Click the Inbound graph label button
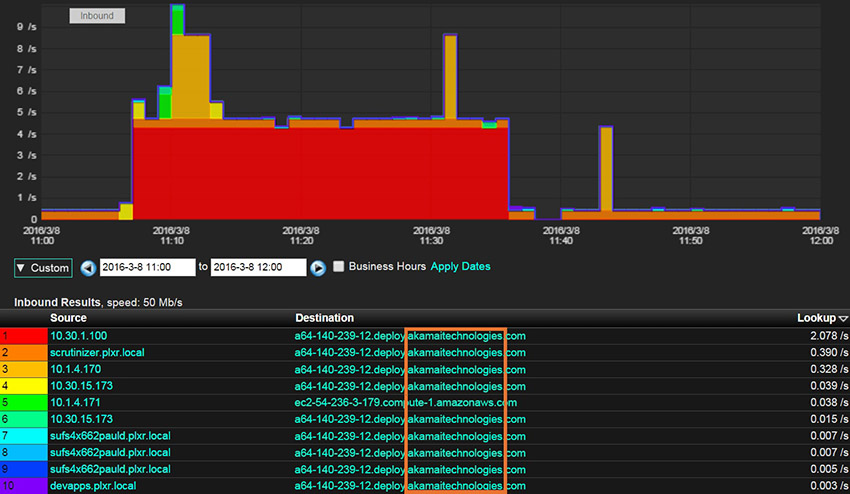This screenshot has width=850, height=494. pyautogui.click(x=97, y=16)
